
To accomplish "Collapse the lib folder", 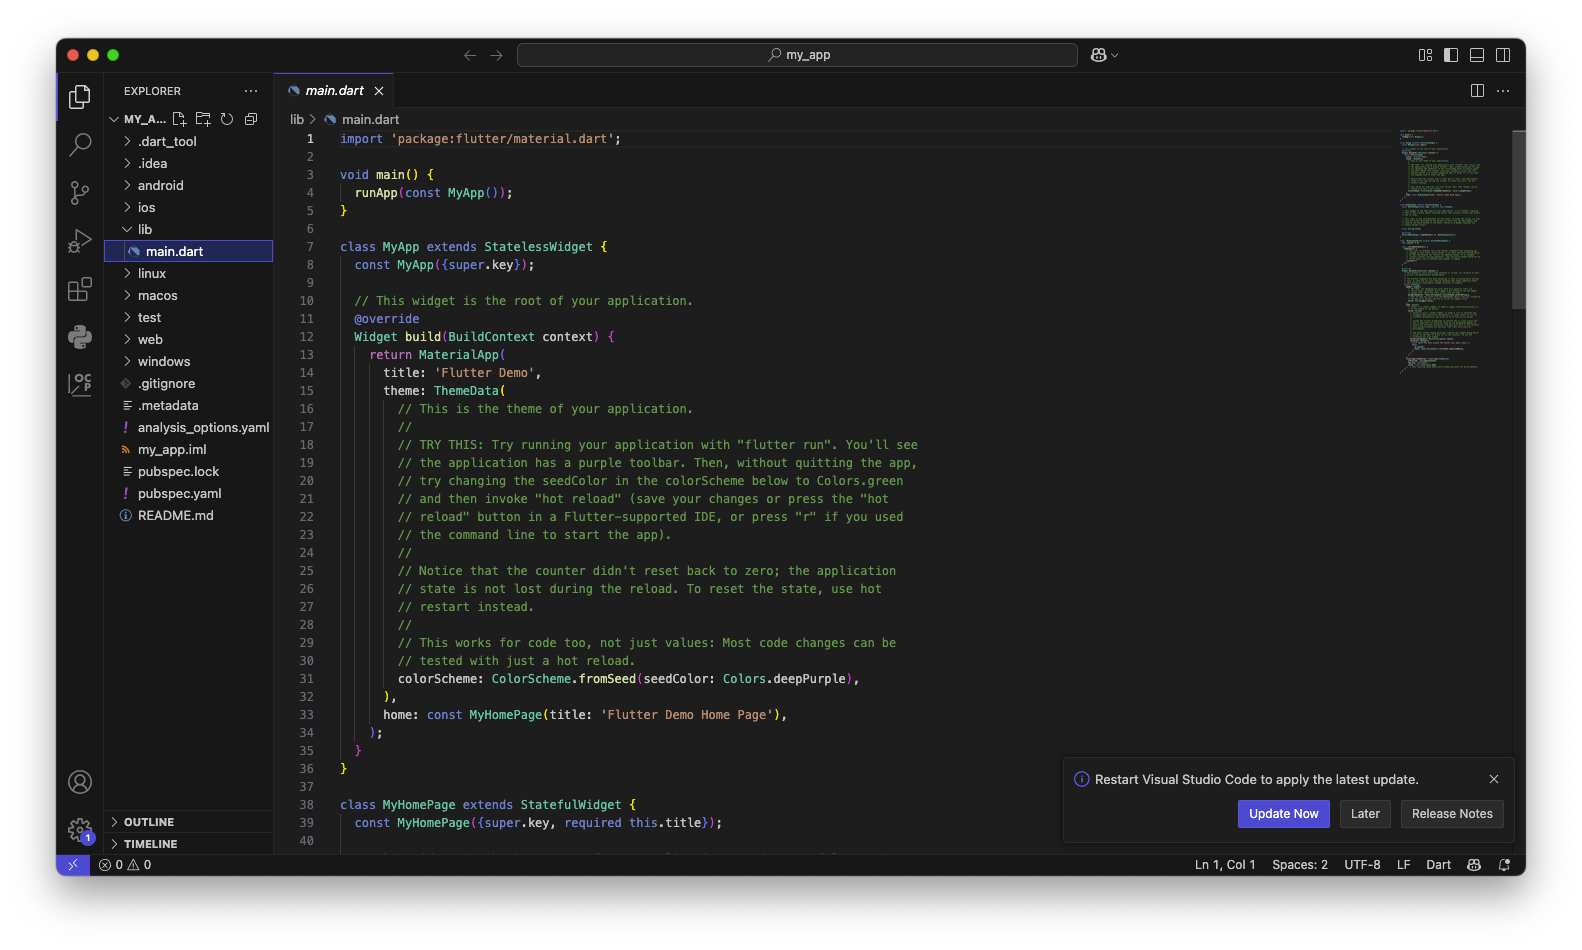I will tap(145, 230).
